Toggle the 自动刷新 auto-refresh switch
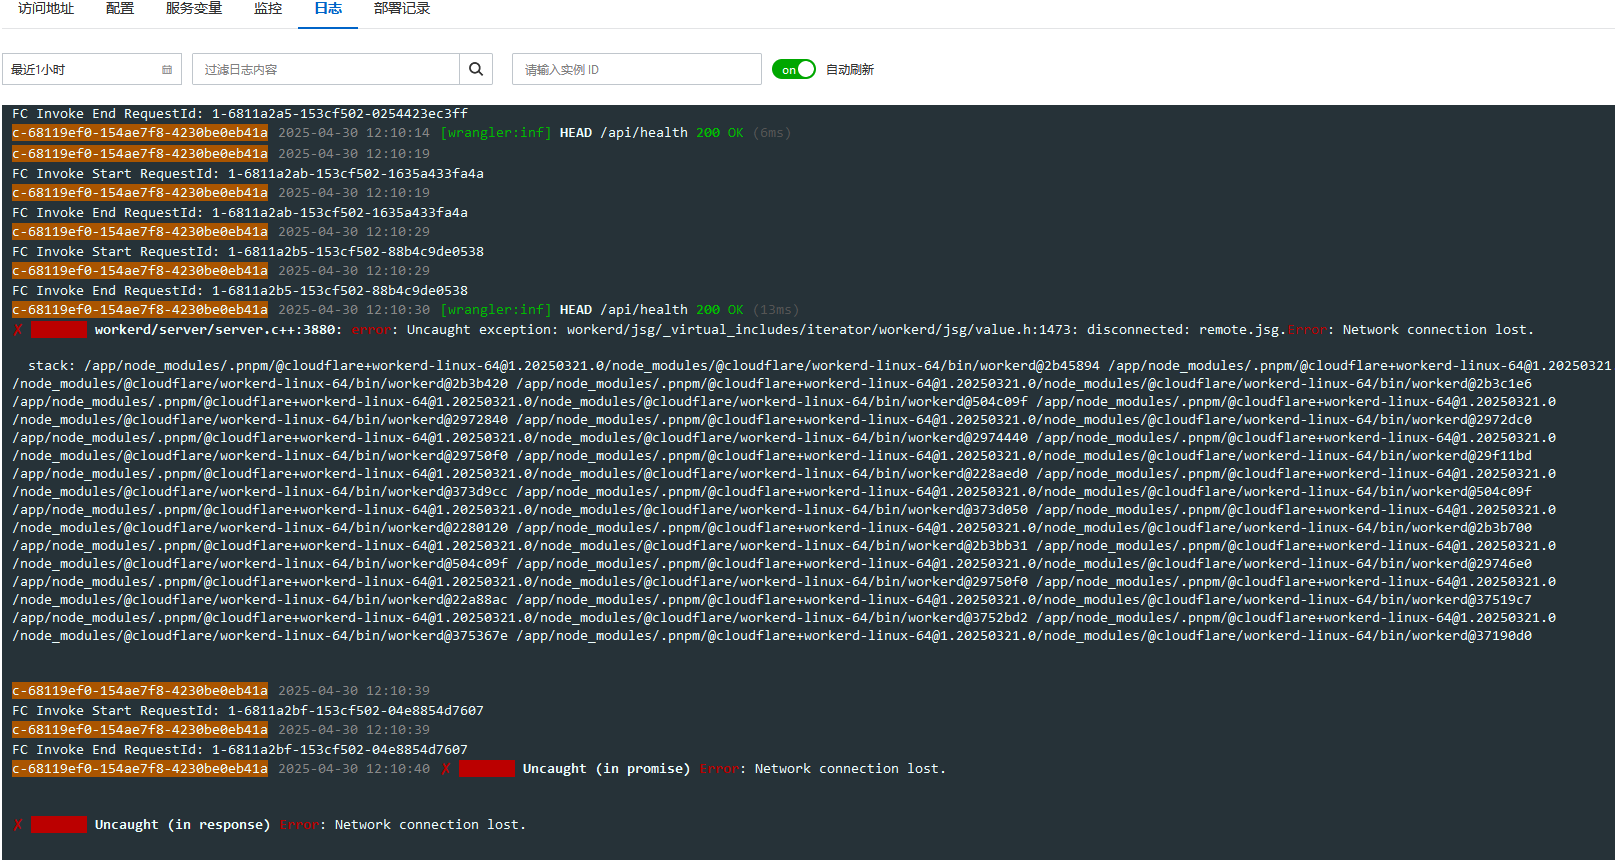This screenshot has width=1615, height=860. (x=794, y=69)
